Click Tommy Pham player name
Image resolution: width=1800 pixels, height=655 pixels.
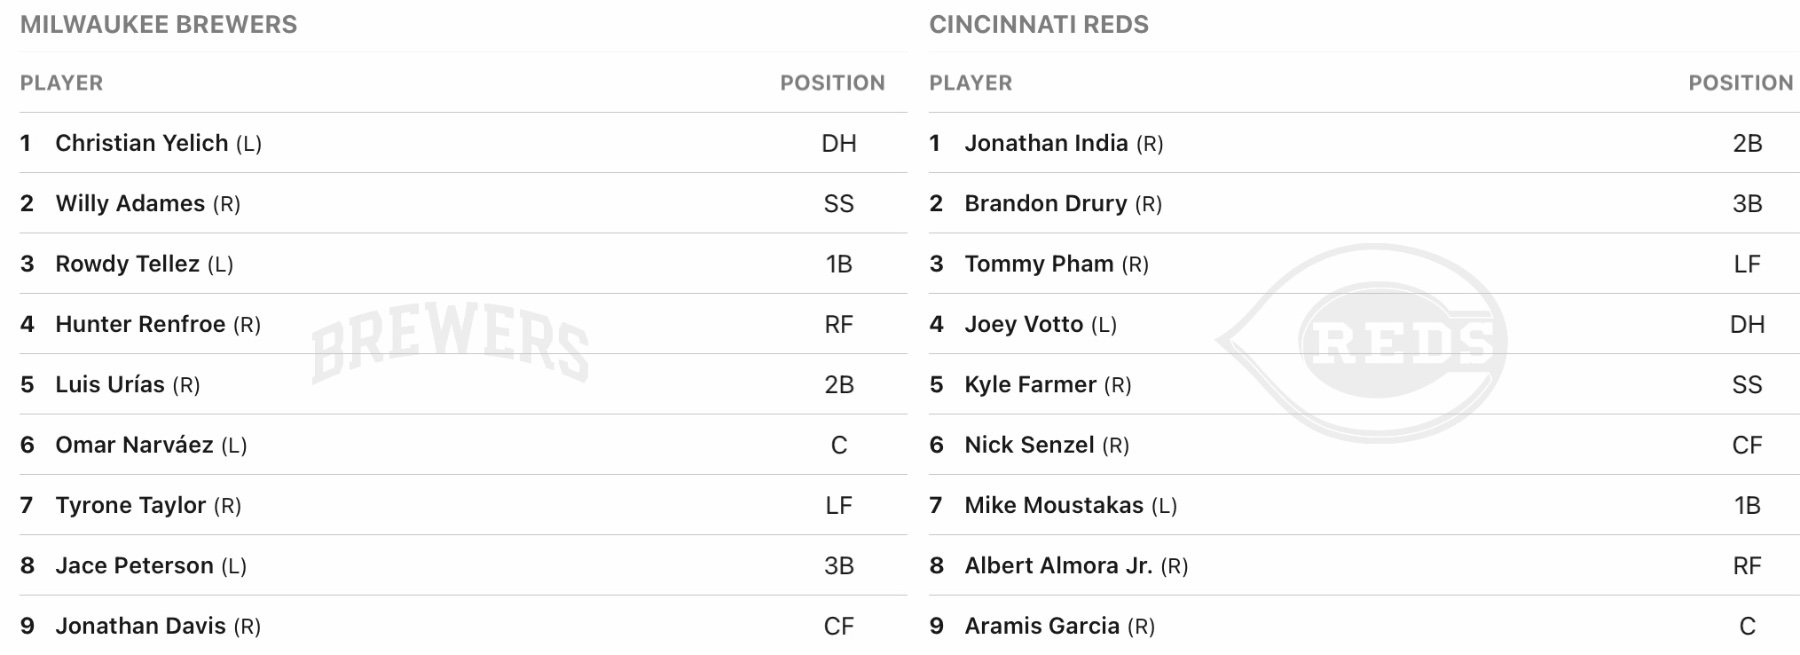click(x=1039, y=264)
